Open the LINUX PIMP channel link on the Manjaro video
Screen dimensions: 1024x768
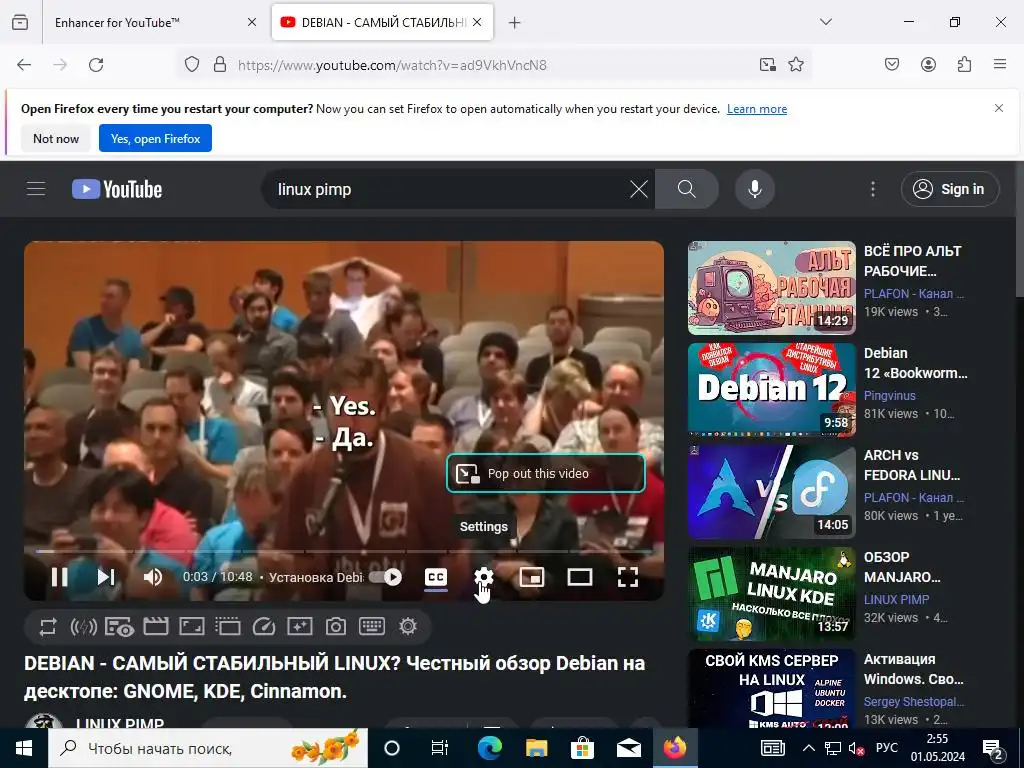pyautogui.click(x=896, y=600)
